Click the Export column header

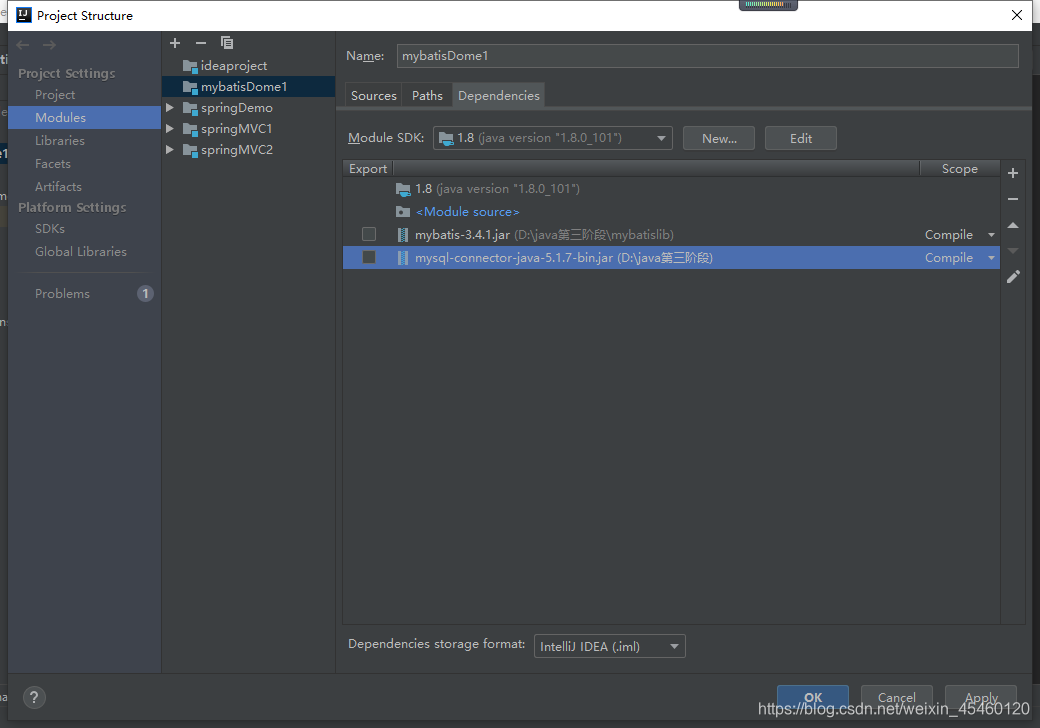[x=367, y=169]
